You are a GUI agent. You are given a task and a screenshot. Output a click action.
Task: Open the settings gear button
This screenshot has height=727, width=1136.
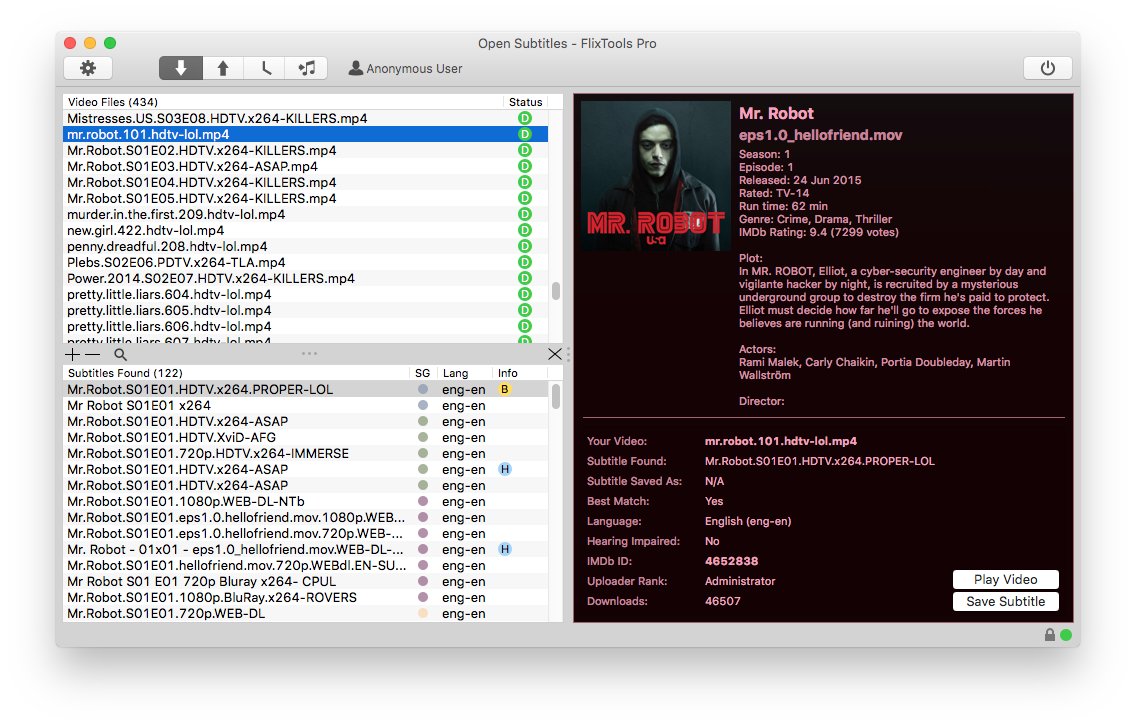coord(88,68)
